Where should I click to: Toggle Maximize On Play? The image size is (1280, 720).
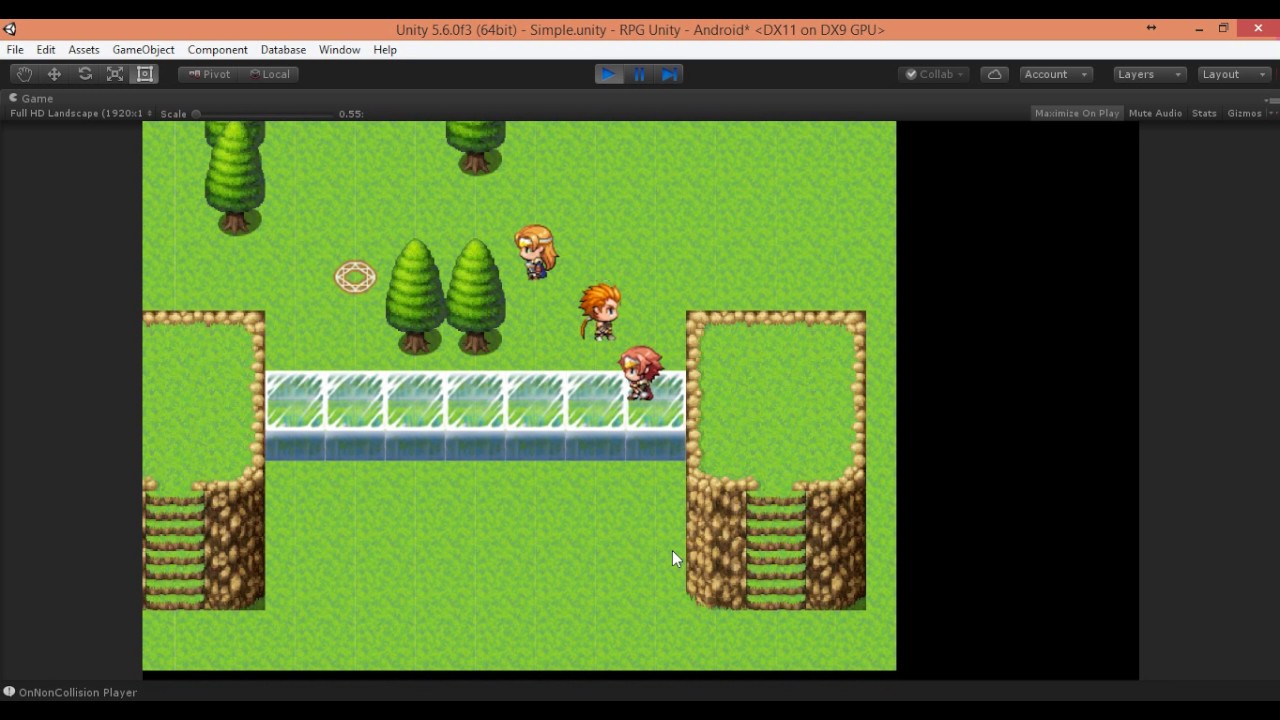point(1077,113)
